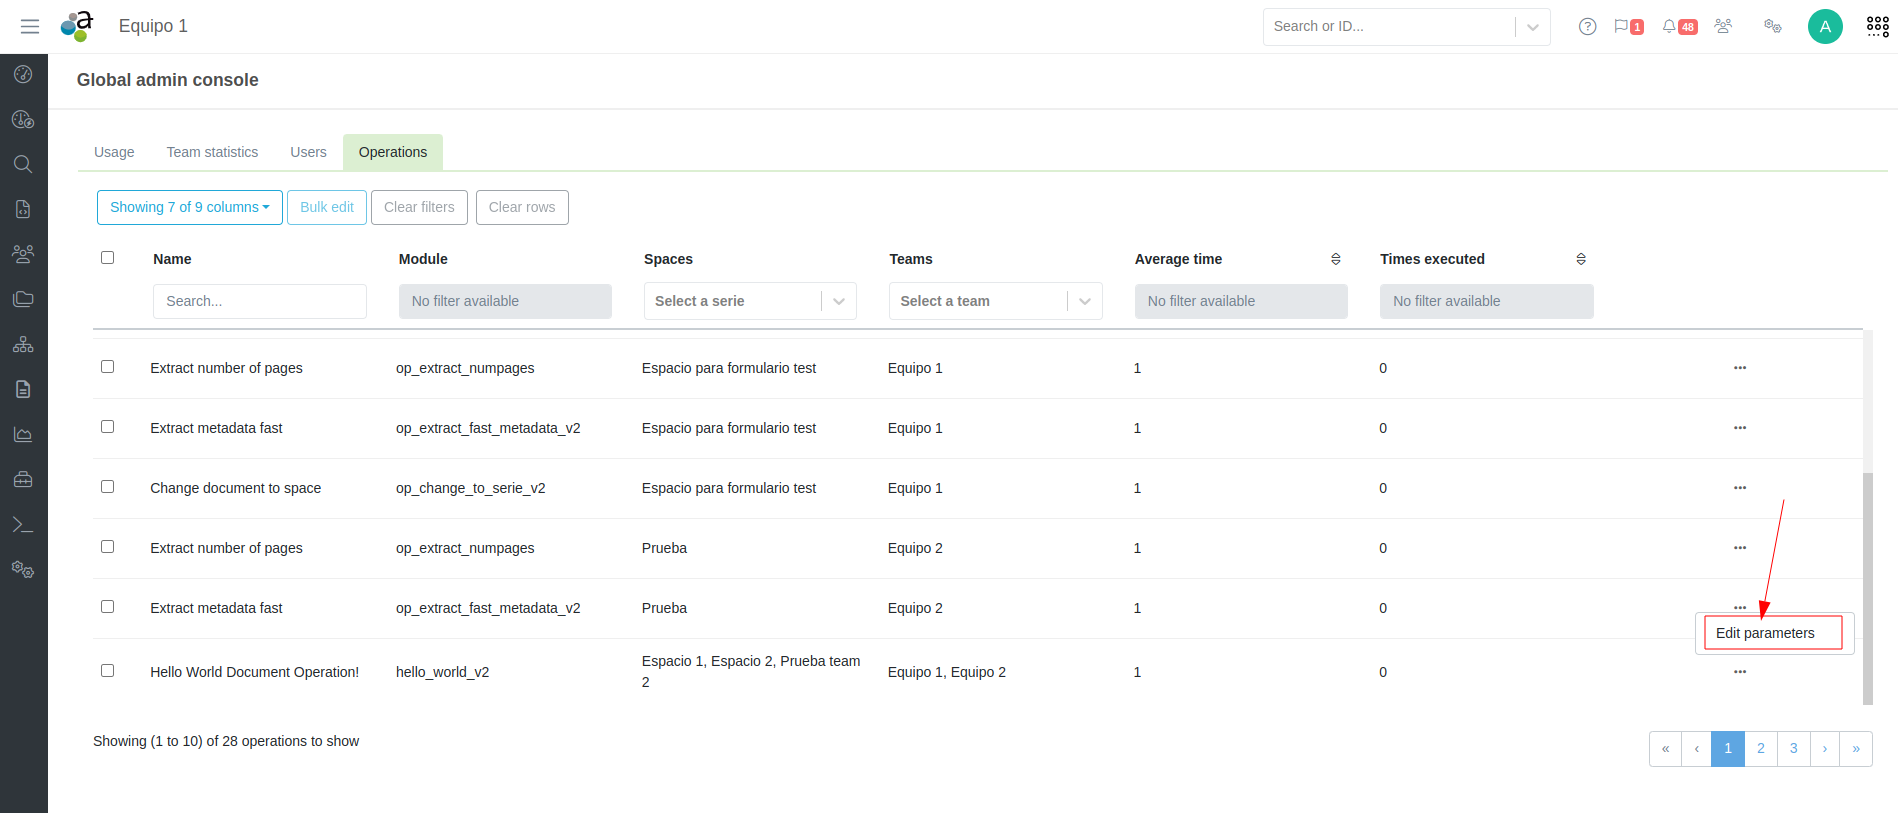Click the Name search filter field

(x=259, y=301)
